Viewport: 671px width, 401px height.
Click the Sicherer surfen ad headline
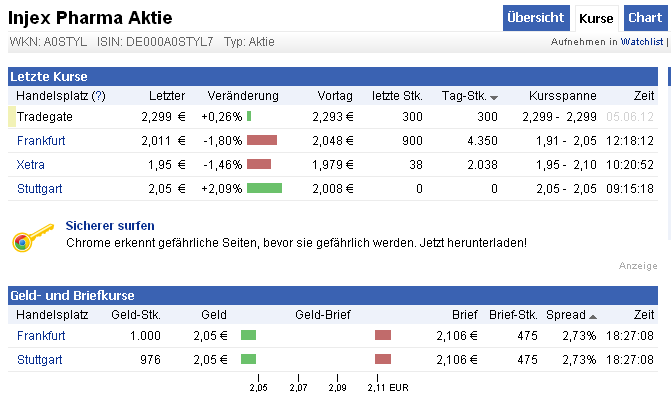(109, 226)
